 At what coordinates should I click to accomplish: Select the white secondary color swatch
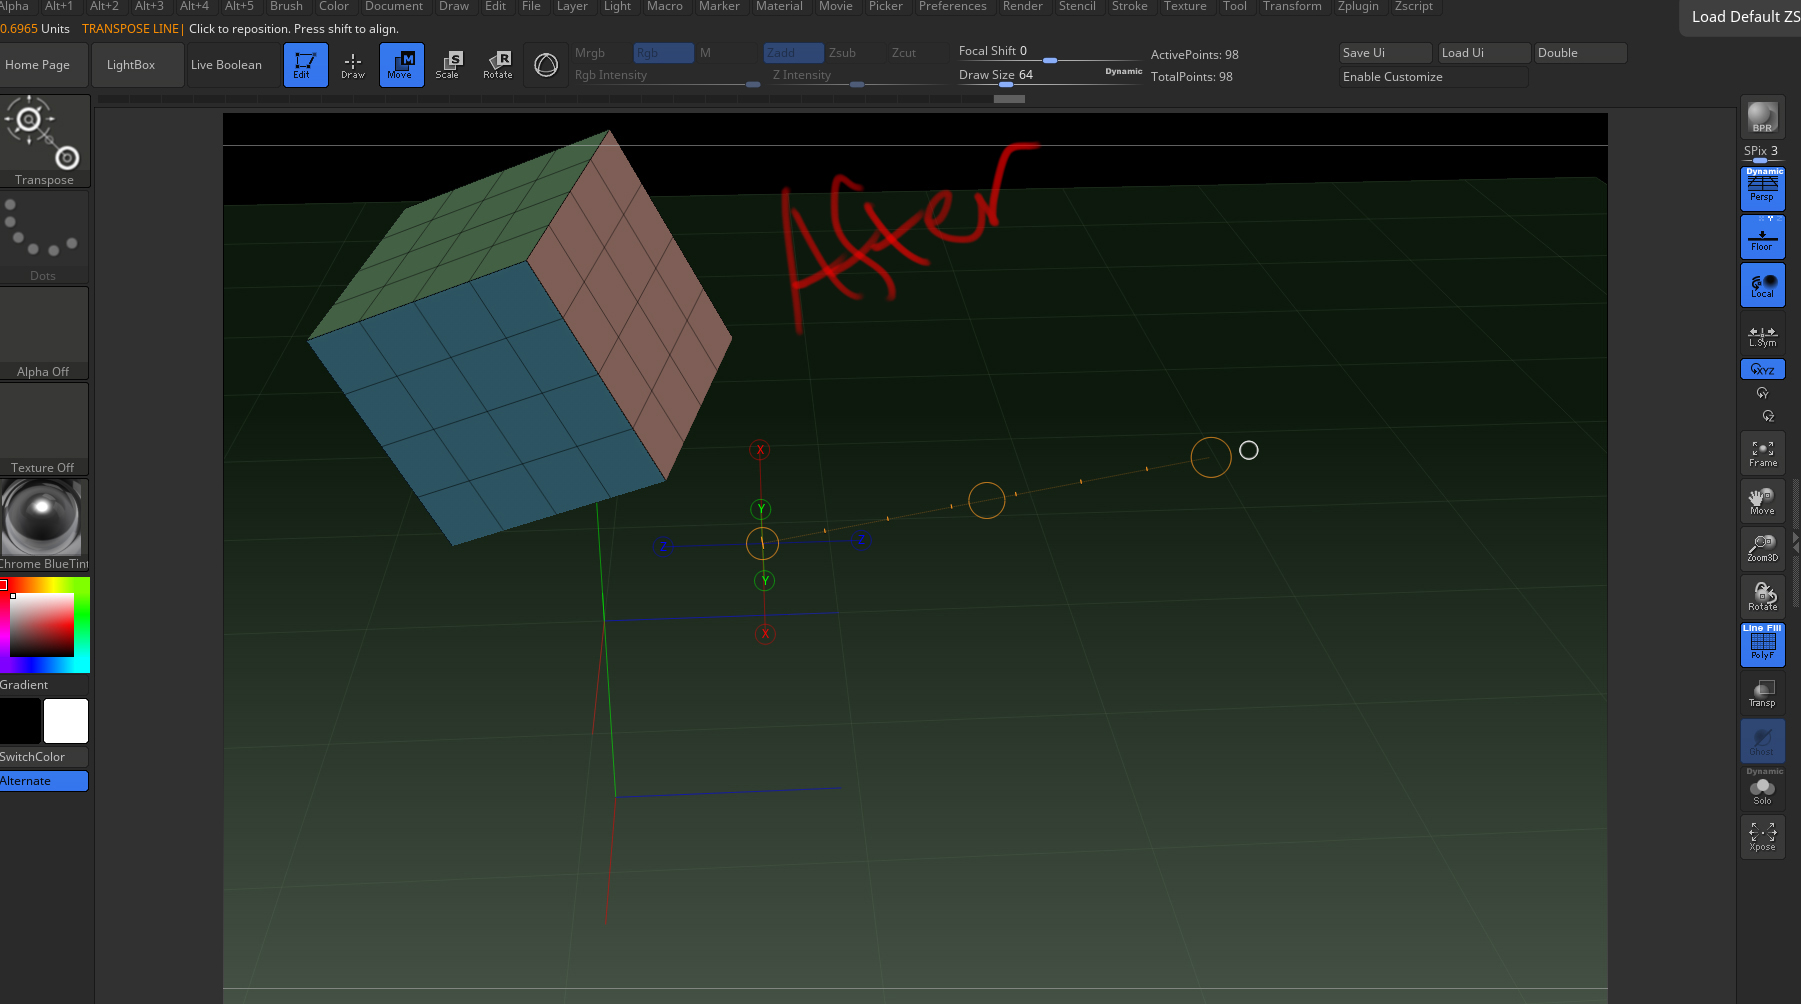[66, 721]
